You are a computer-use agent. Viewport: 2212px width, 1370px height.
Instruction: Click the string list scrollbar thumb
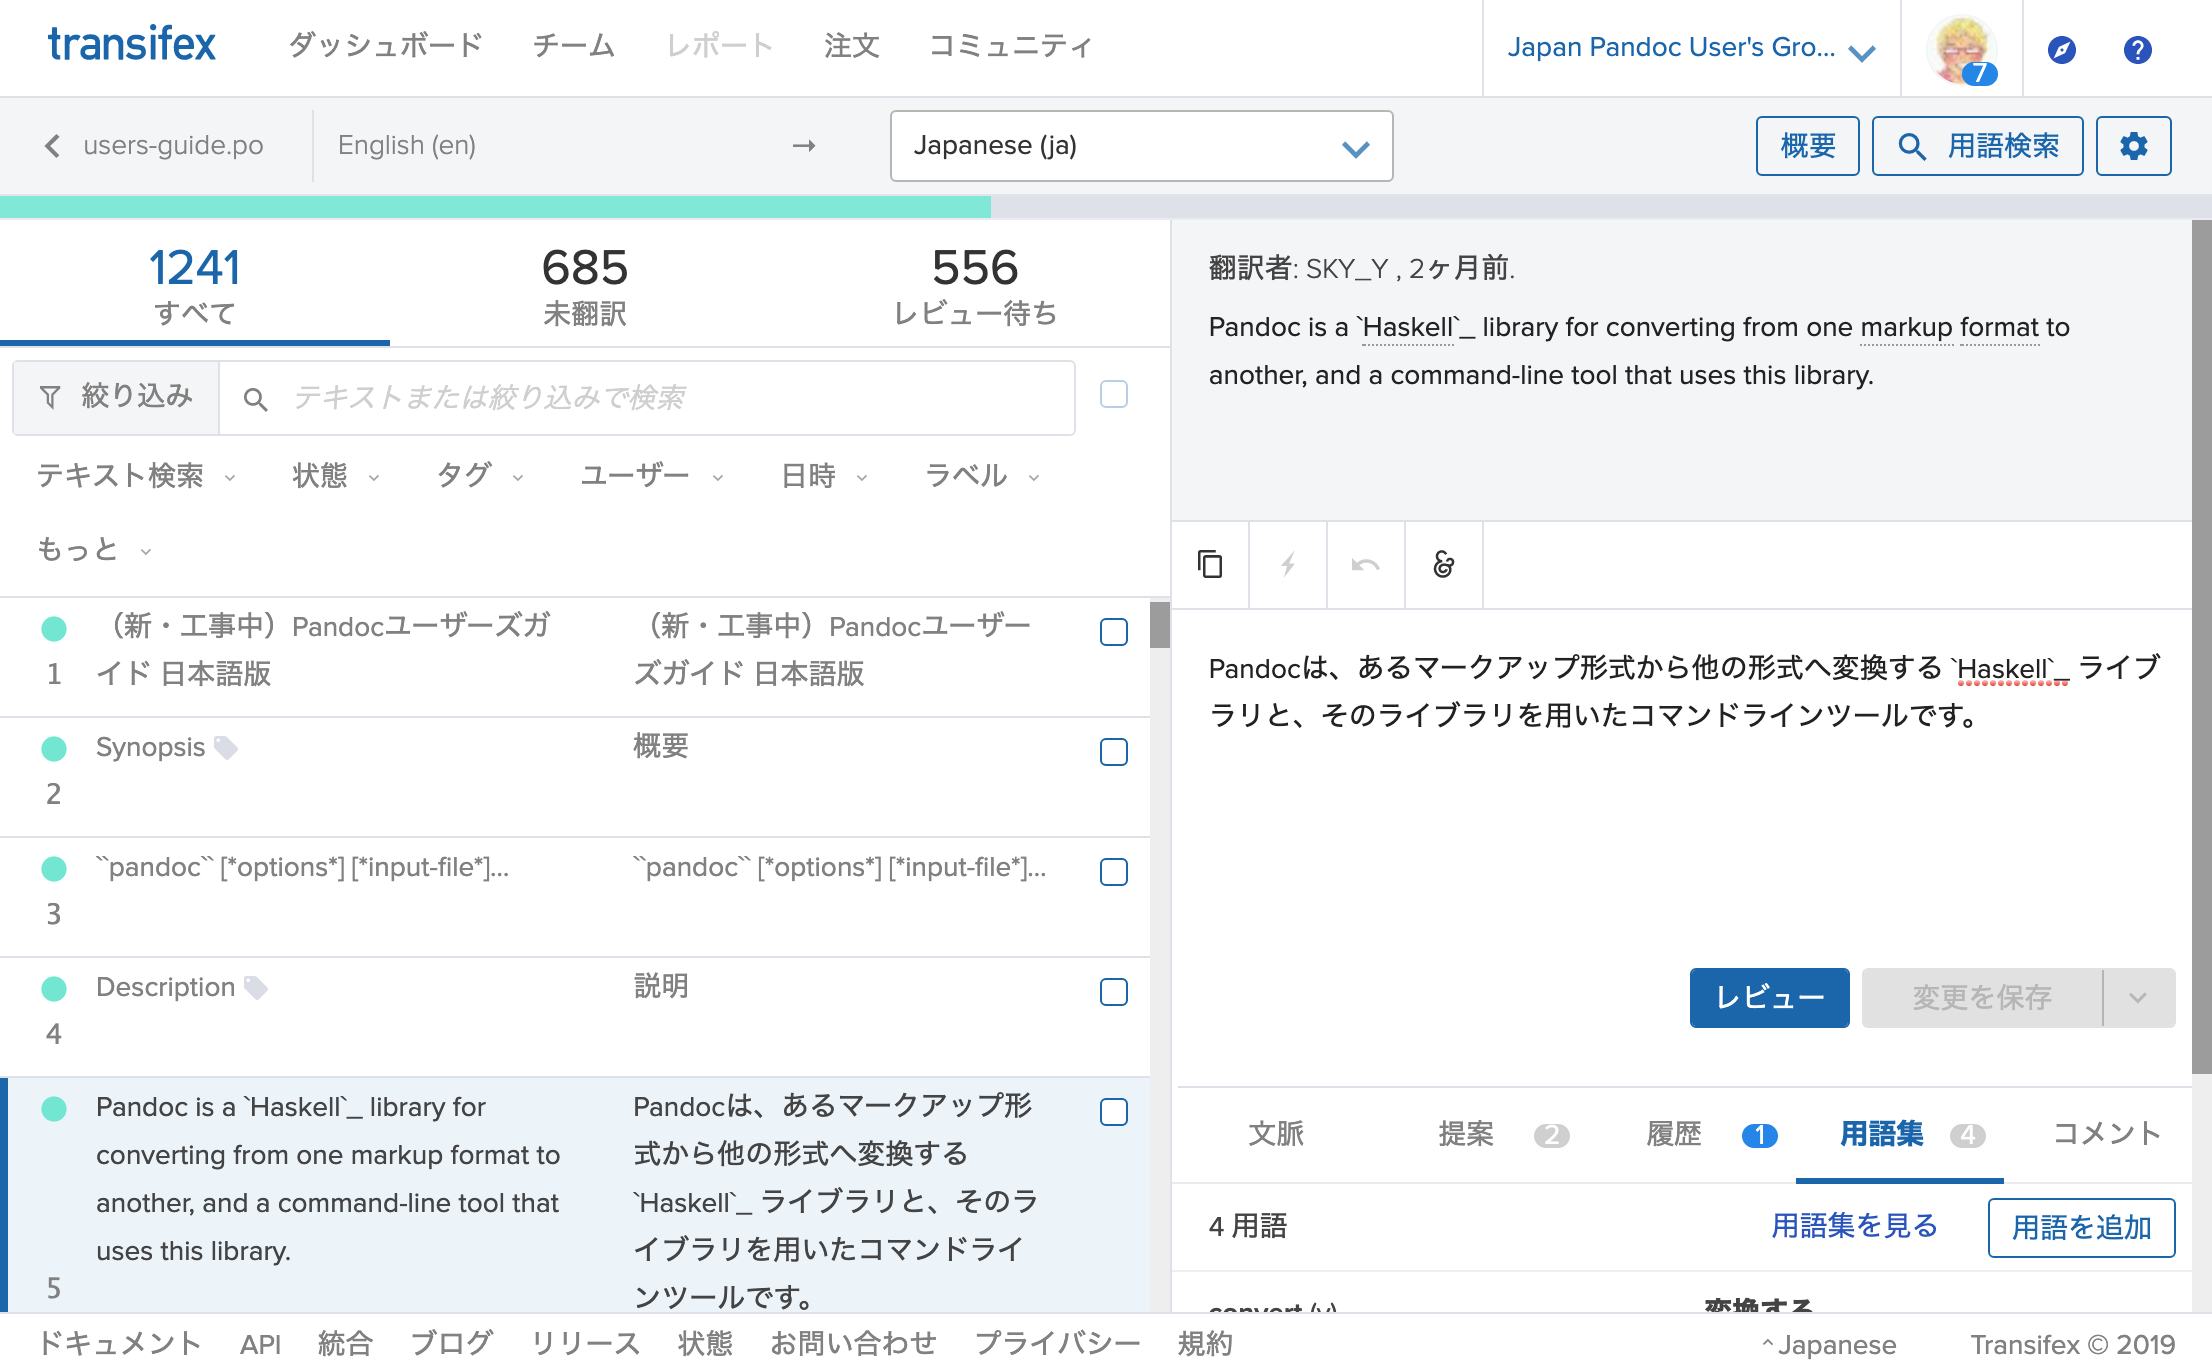1160,625
